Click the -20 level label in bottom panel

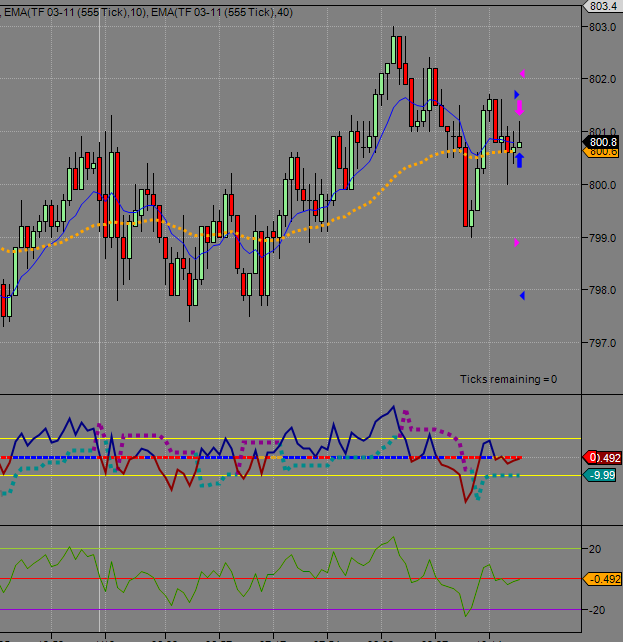(x=597, y=610)
